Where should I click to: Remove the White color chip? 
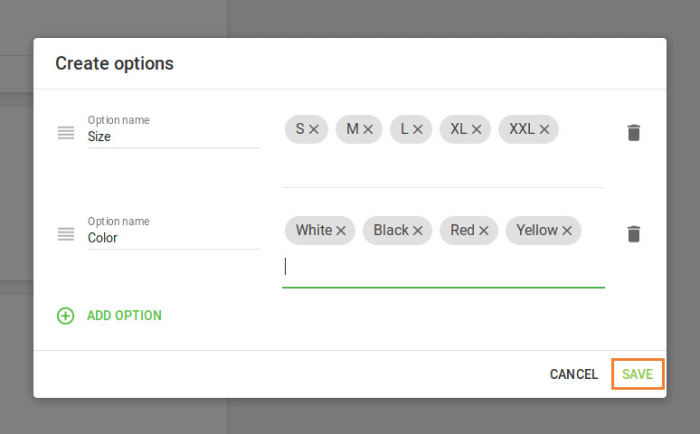point(341,231)
